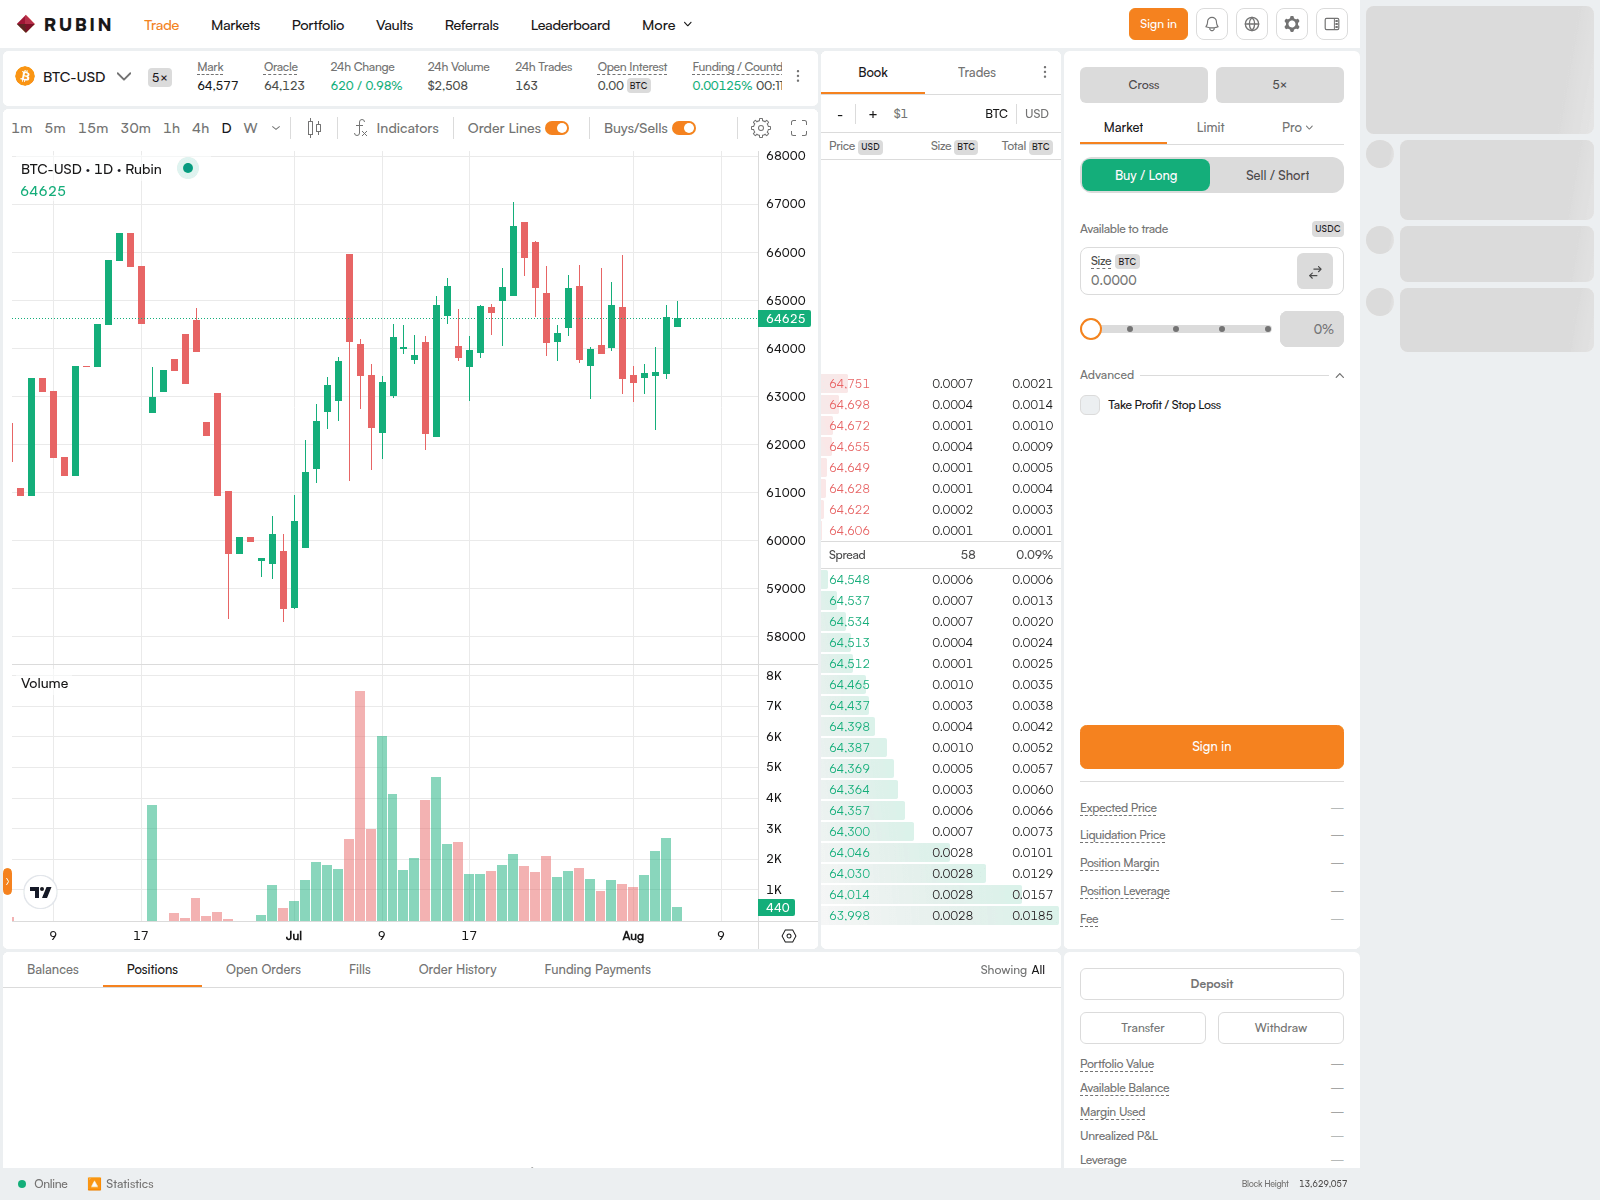The height and width of the screenshot is (1200, 1600).
Task: Check Take Profit / Stop Loss box
Action: click(x=1090, y=405)
